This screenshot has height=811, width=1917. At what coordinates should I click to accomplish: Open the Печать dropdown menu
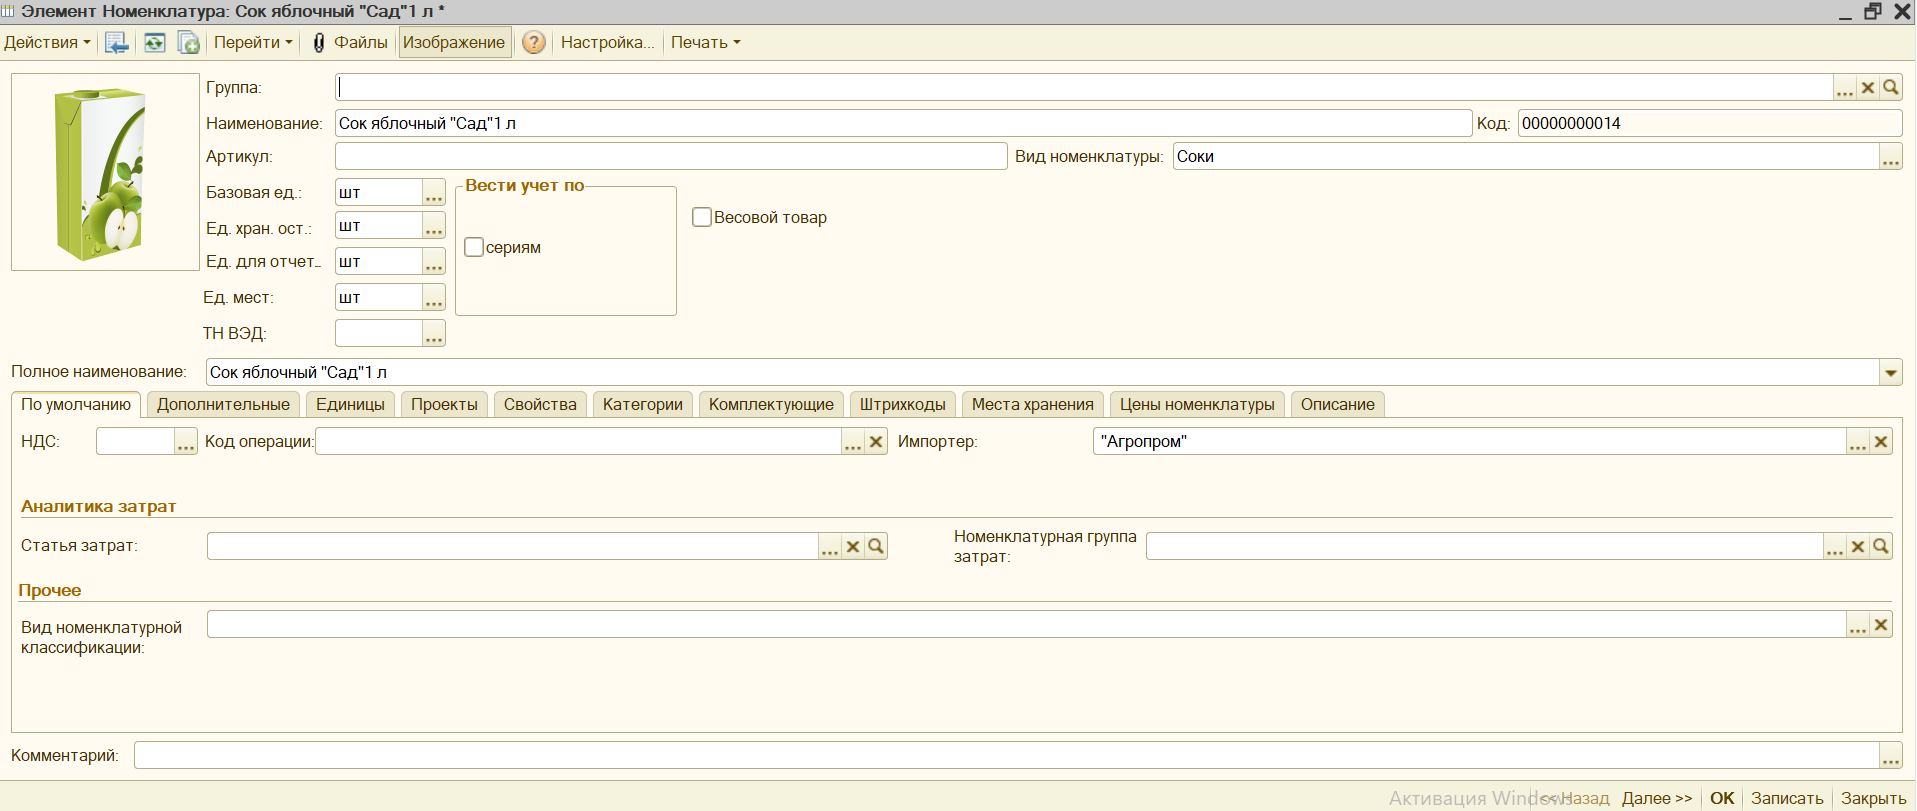[x=705, y=43]
